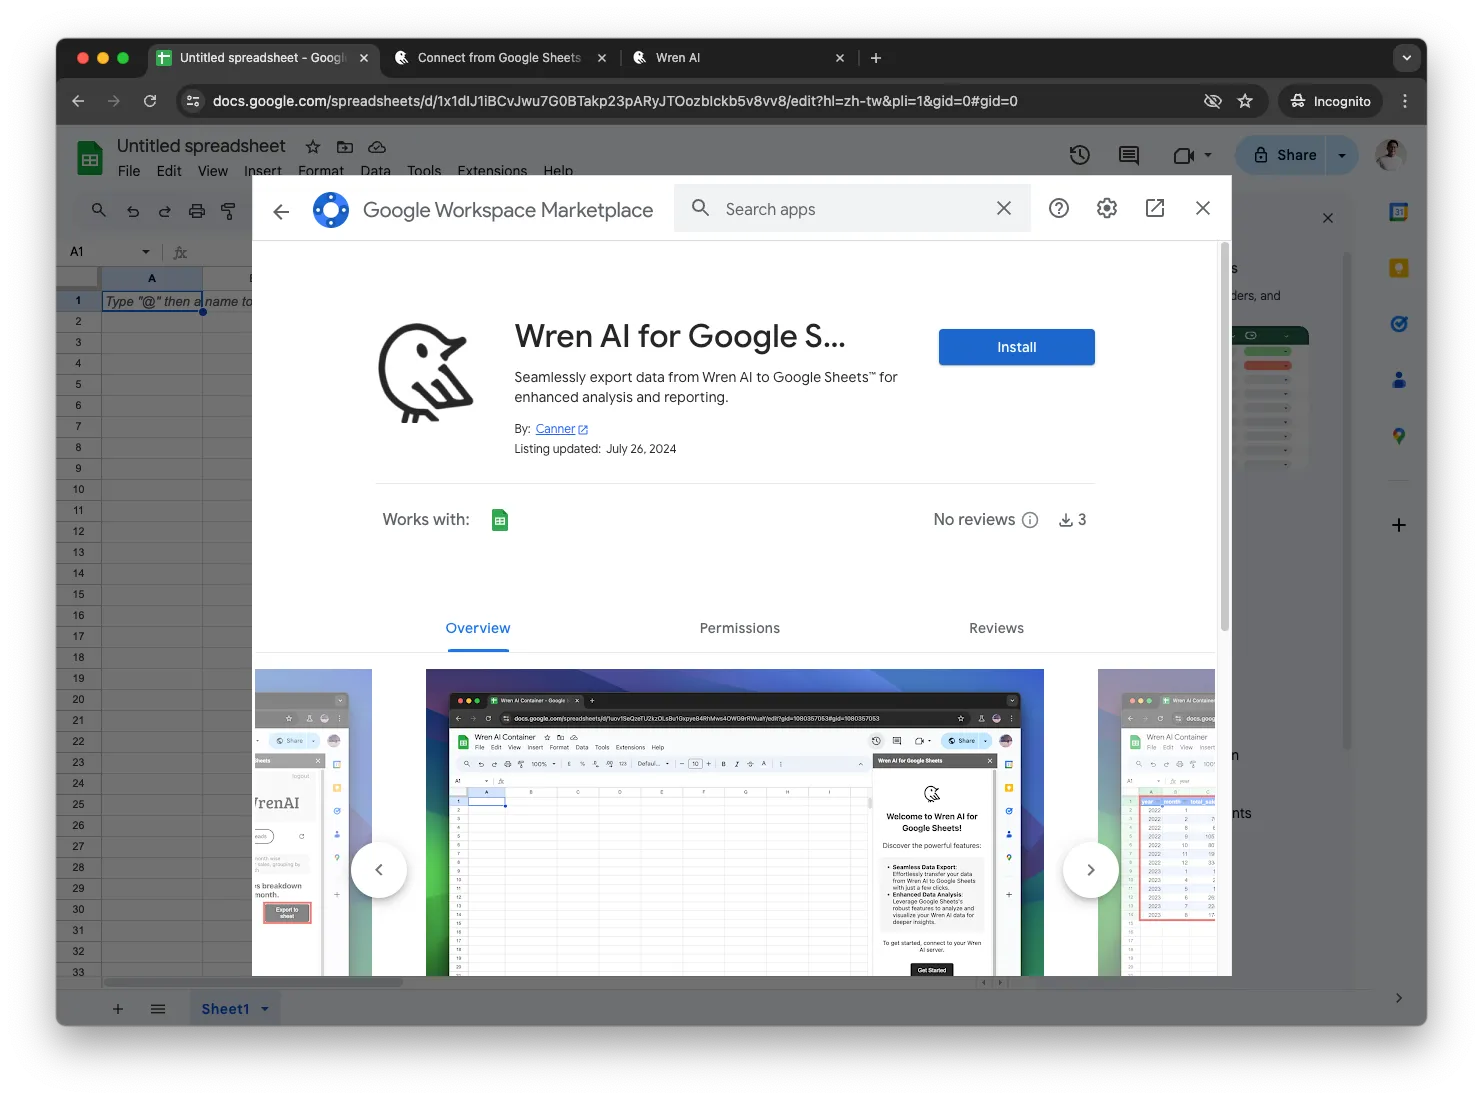Open Google account avatar

[1391, 154]
